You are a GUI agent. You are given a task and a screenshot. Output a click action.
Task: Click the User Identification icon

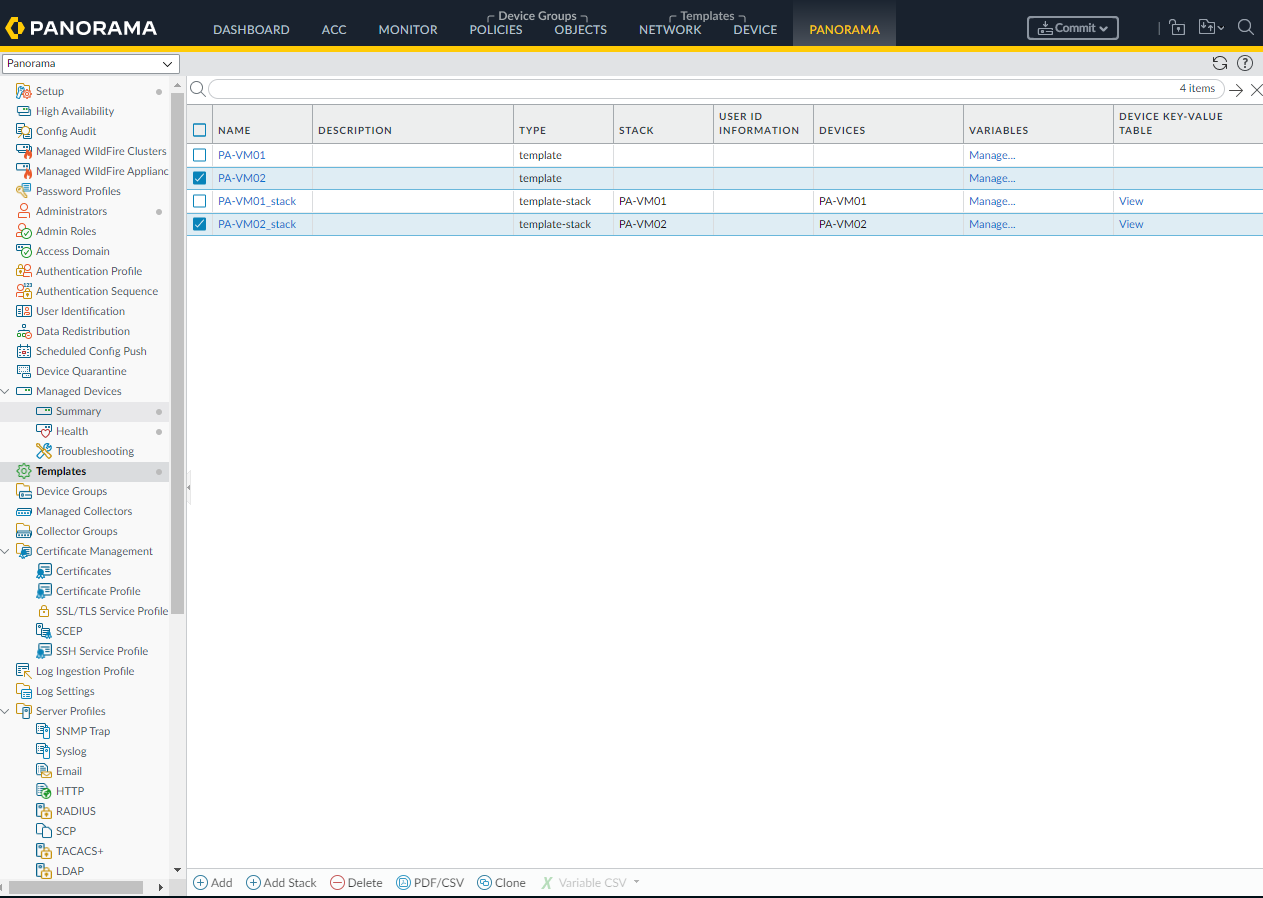pyautogui.click(x=24, y=311)
